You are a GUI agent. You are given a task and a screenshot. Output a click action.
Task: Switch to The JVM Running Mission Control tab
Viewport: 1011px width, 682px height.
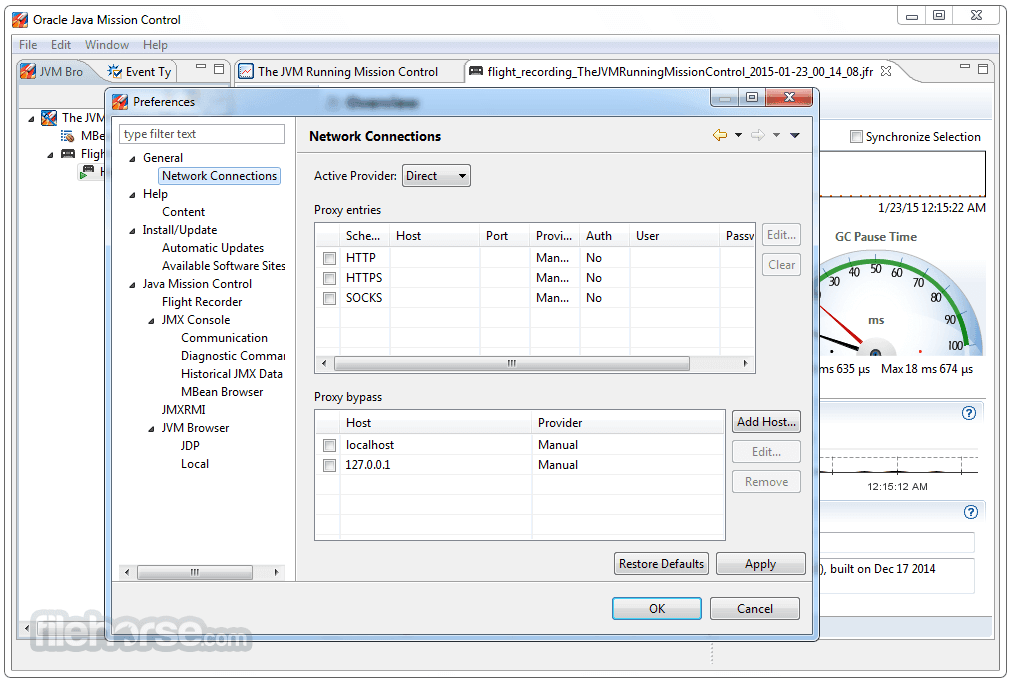348,72
